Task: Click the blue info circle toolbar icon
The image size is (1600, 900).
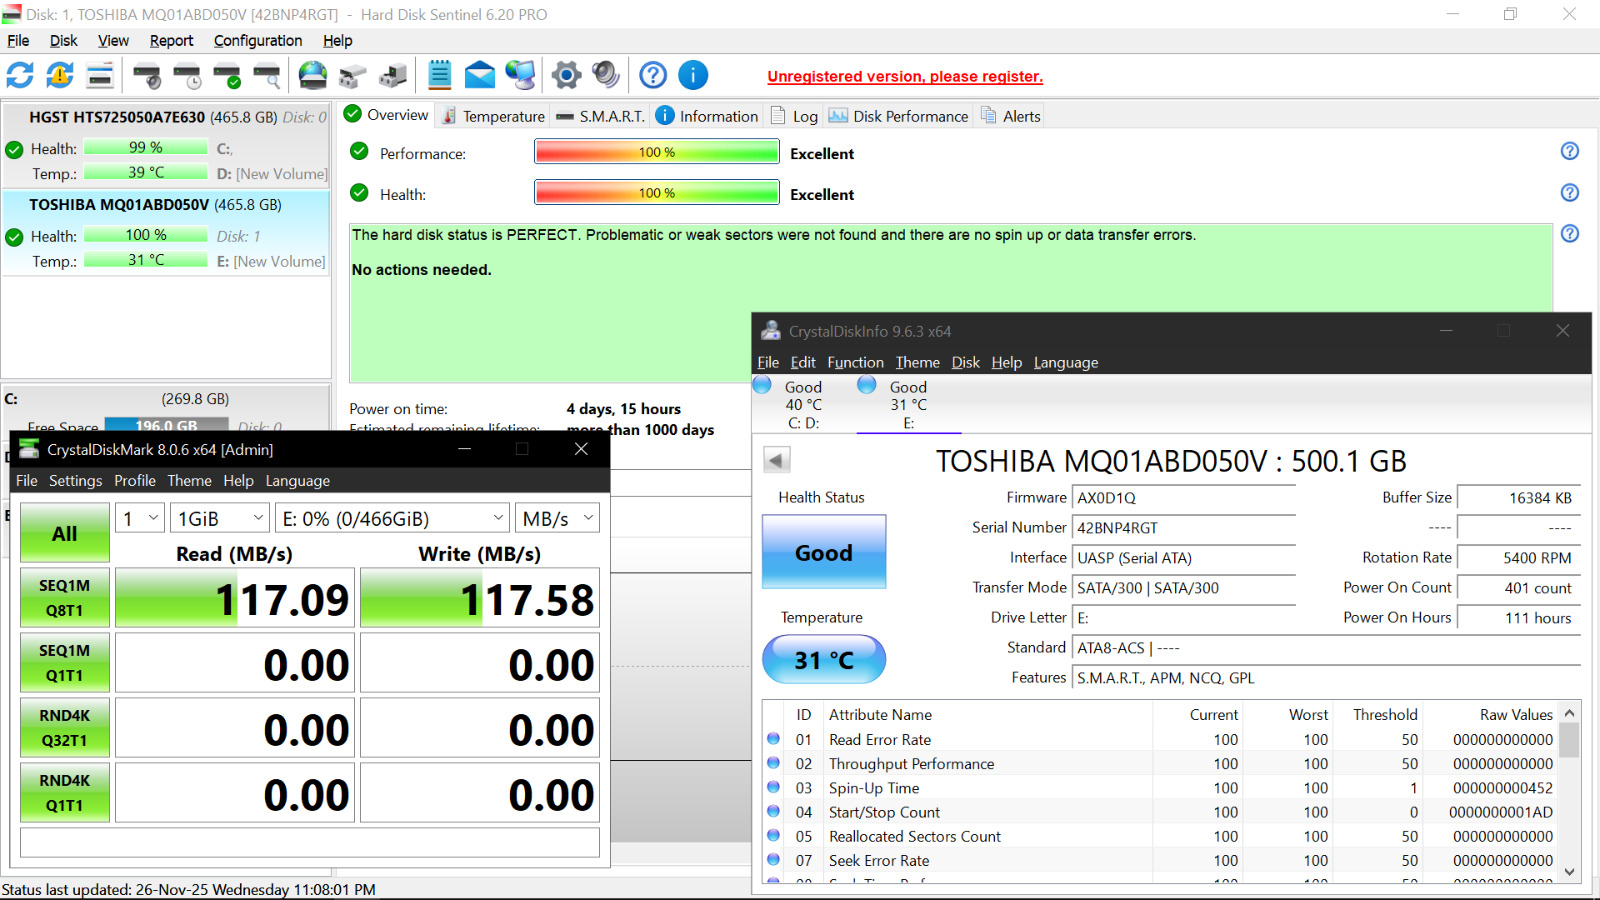Action: click(693, 75)
